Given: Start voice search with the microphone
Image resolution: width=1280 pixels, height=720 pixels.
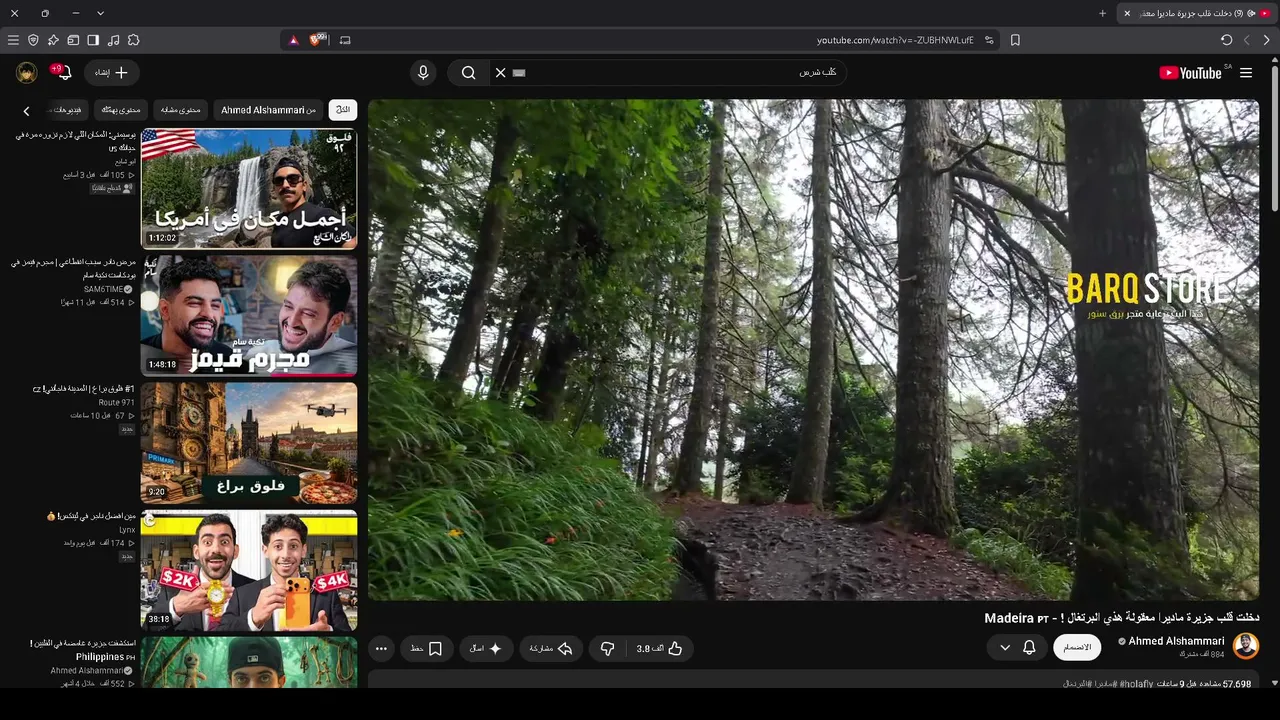Looking at the screenshot, I should click(x=423, y=73).
